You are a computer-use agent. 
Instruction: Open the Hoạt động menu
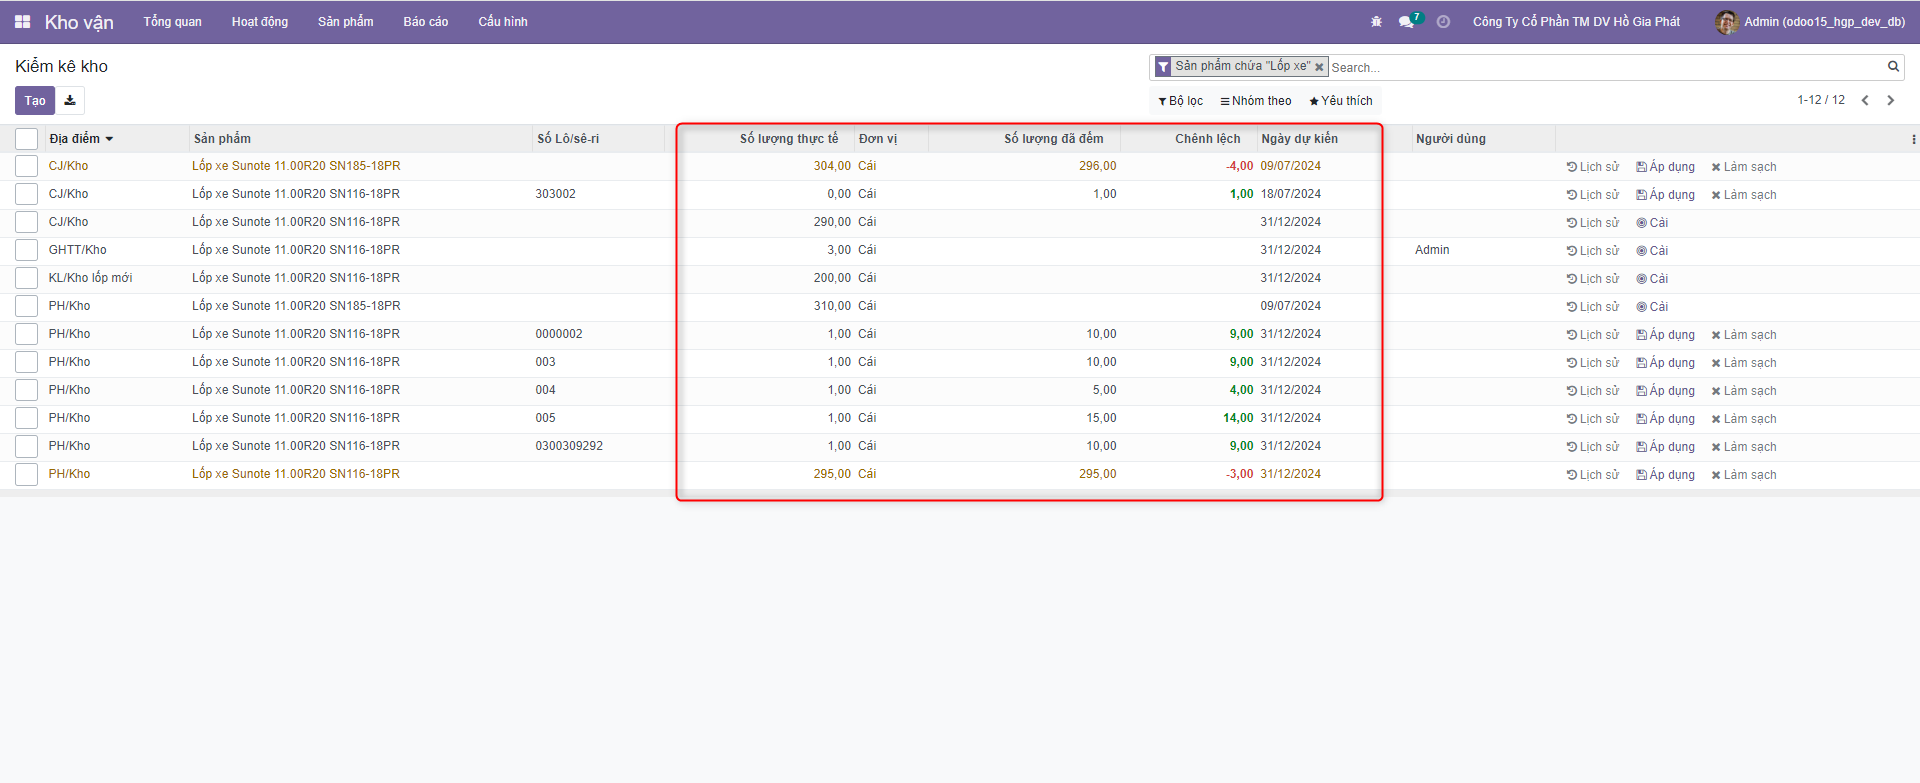(259, 21)
